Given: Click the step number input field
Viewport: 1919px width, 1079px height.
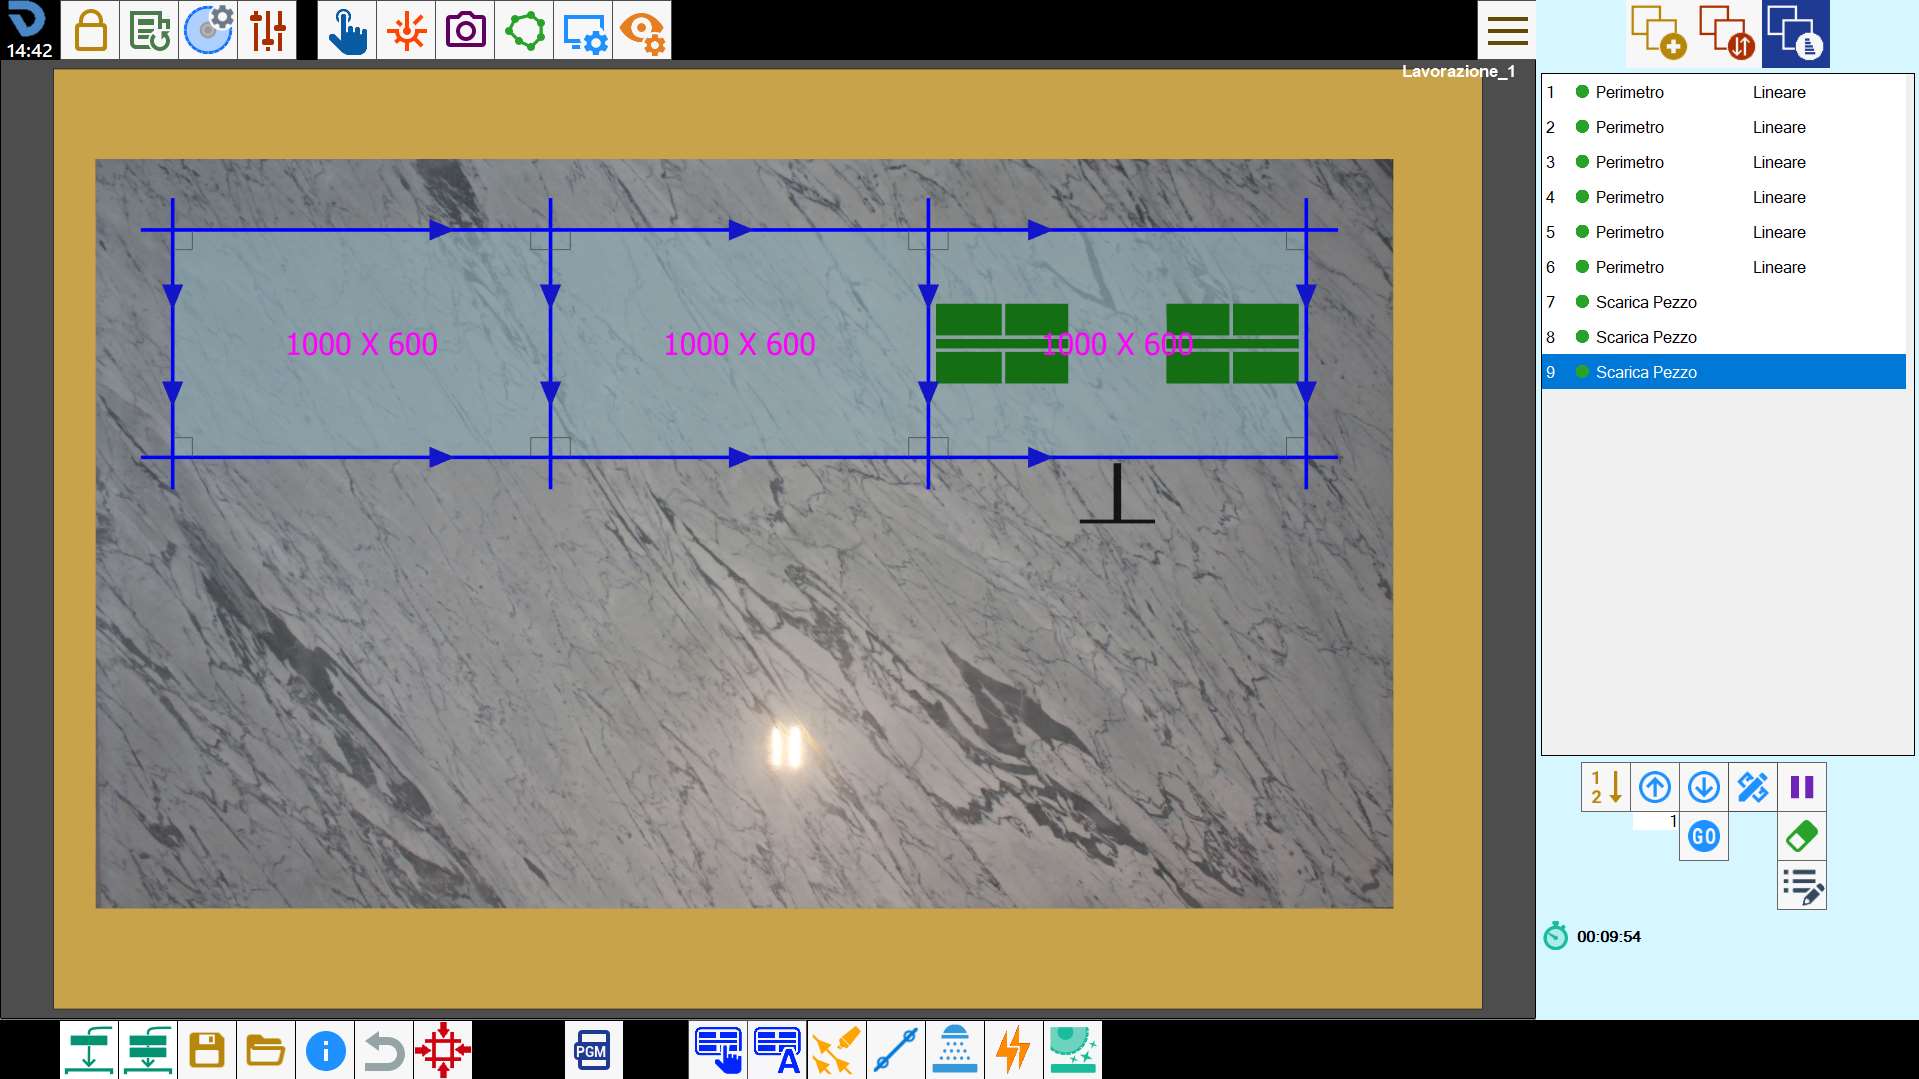Looking at the screenshot, I should 1656,821.
